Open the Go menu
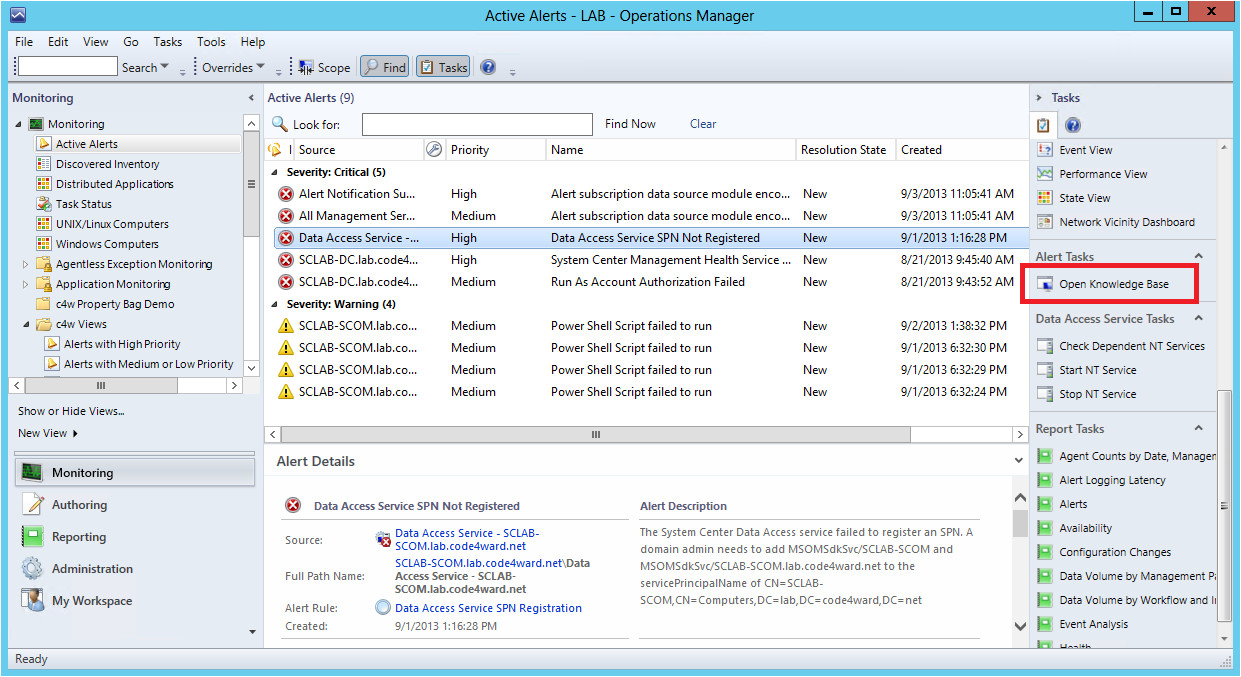The image size is (1241, 677). [131, 42]
